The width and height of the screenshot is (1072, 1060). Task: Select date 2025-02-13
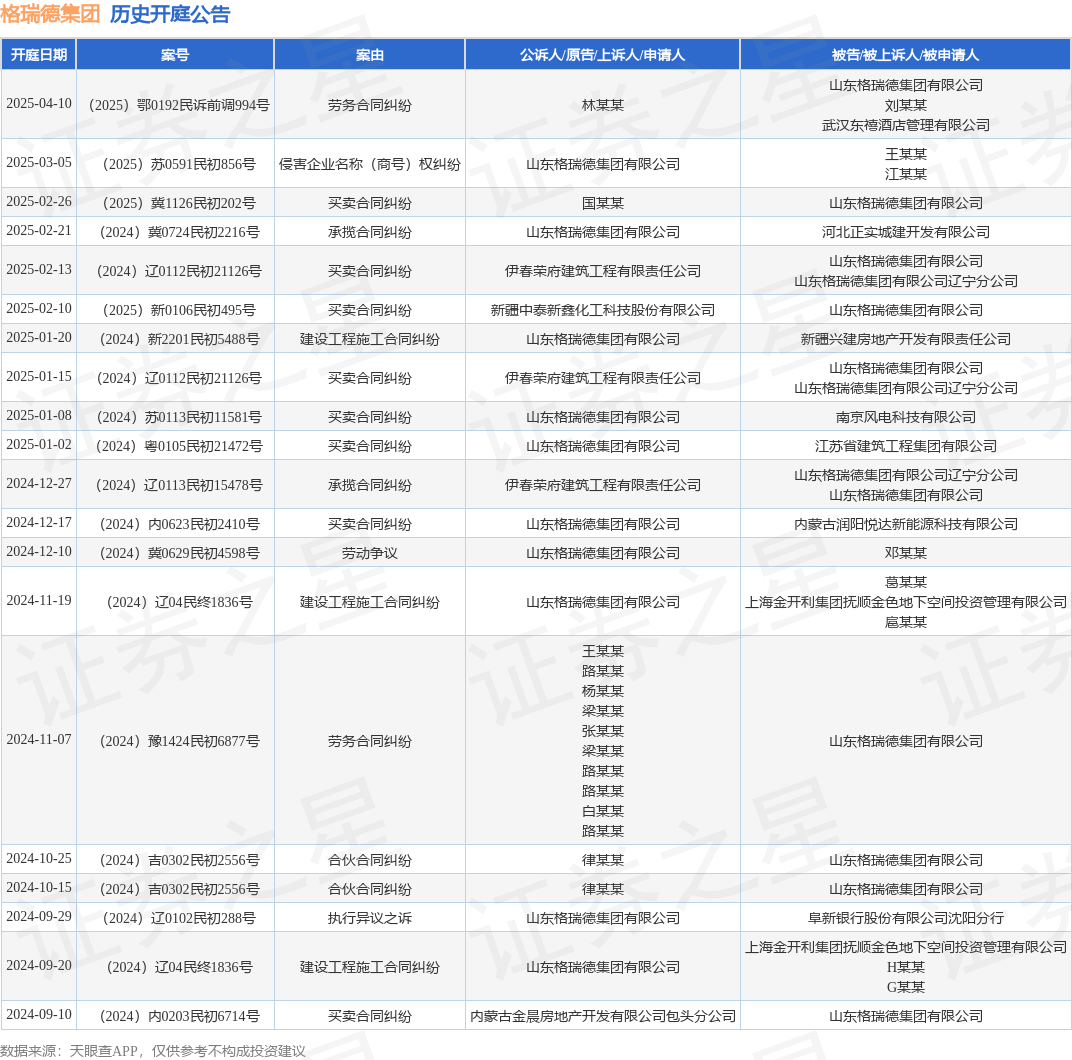click(x=39, y=269)
